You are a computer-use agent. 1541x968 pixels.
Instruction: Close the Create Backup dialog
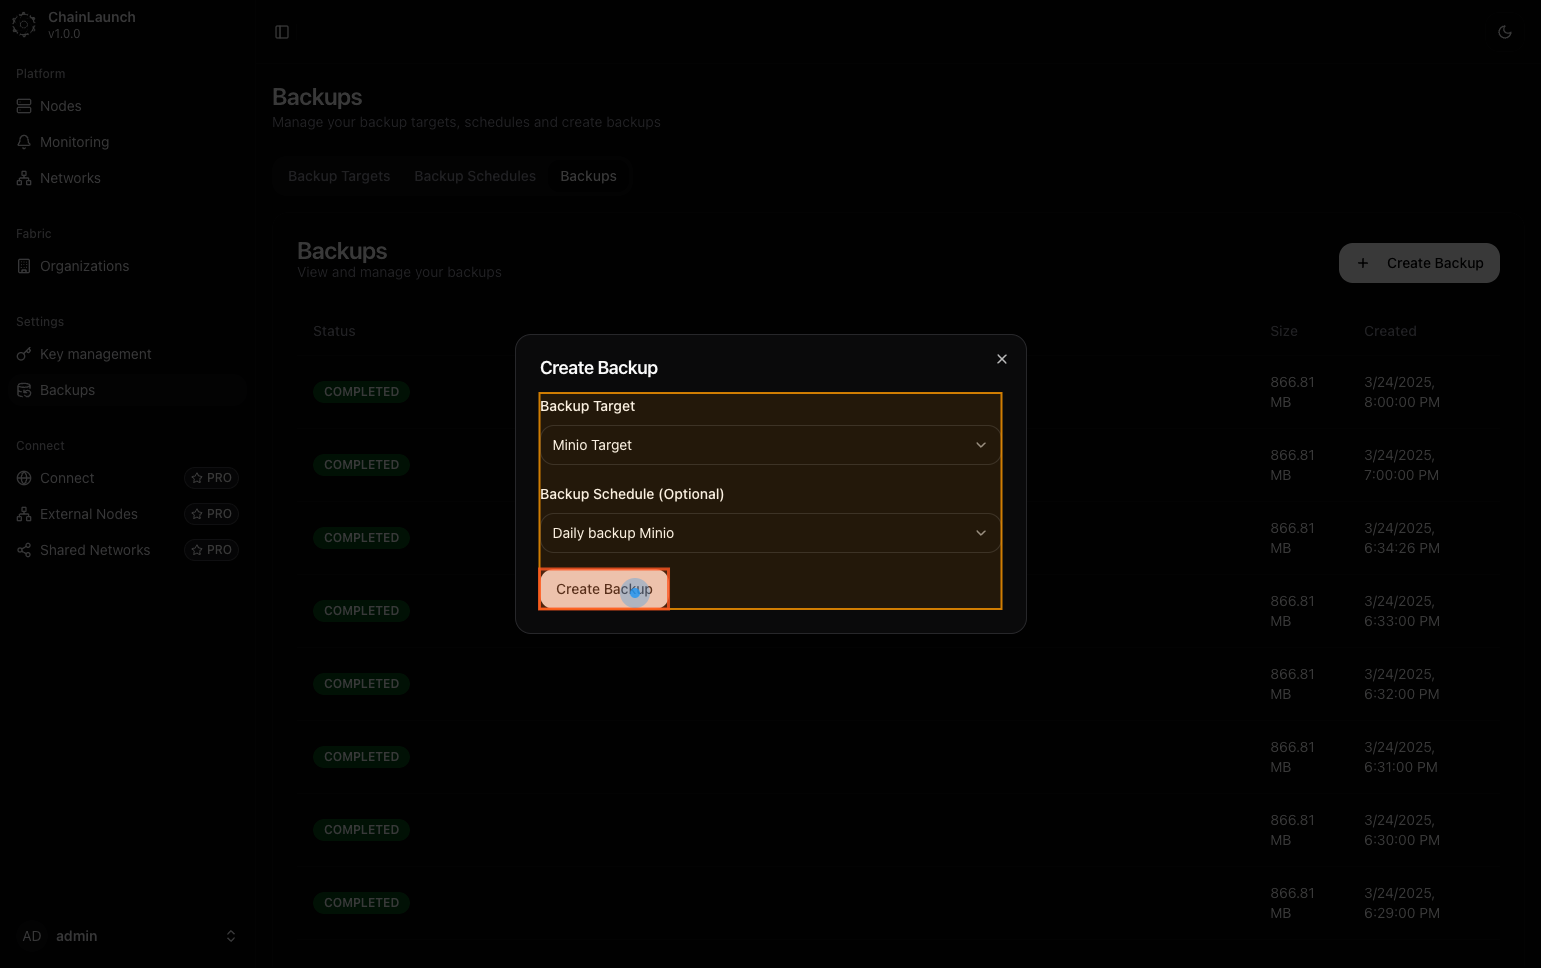pyautogui.click(x=1001, y=359)
